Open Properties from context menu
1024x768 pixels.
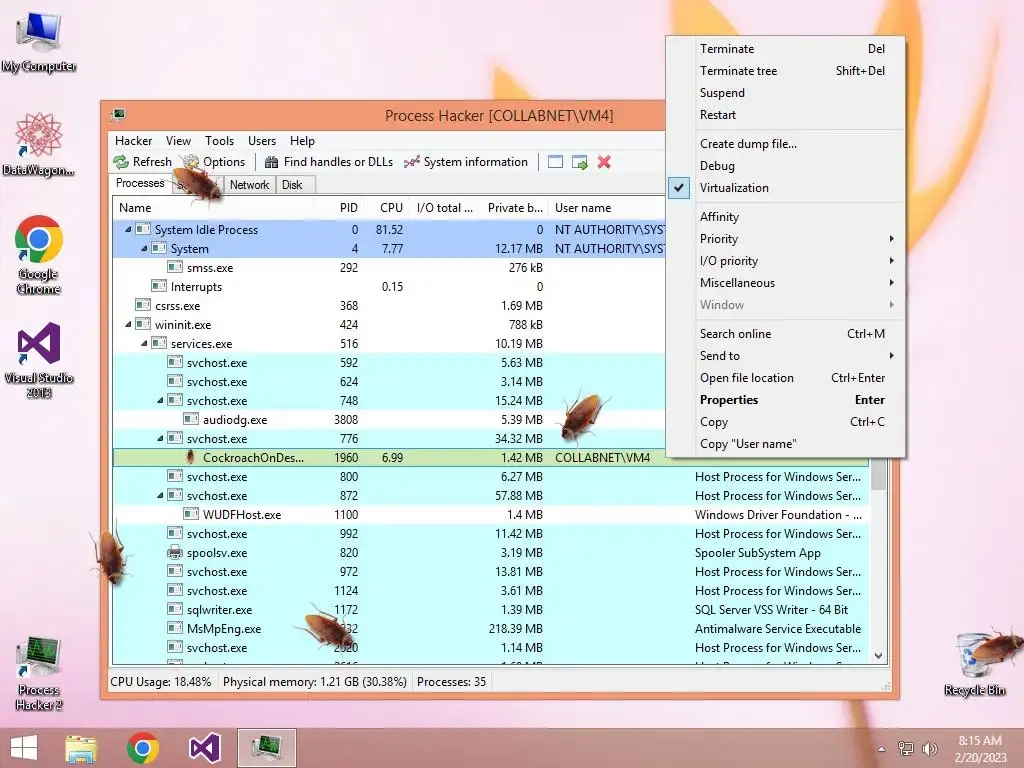click(x=786, y=400)
